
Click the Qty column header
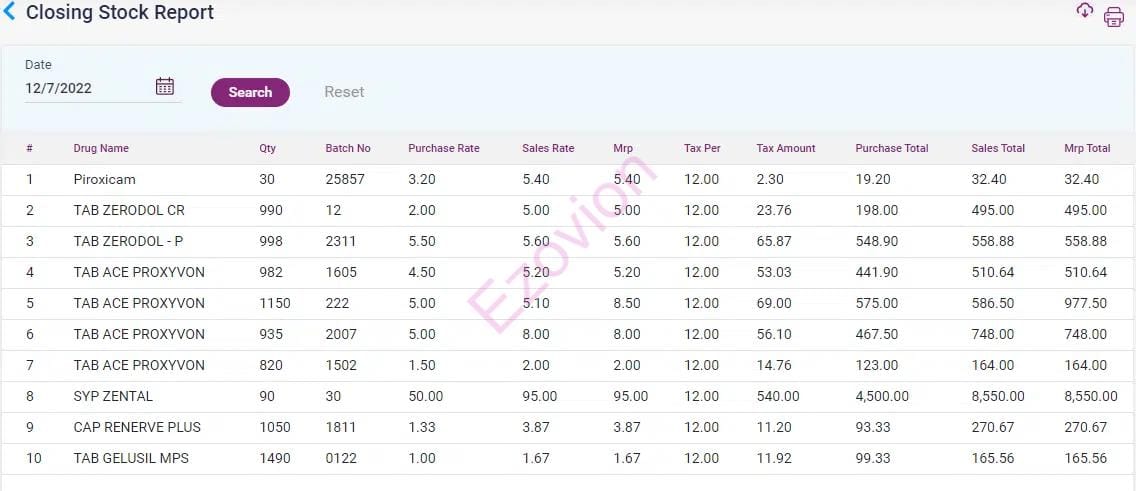click(267, 148)
